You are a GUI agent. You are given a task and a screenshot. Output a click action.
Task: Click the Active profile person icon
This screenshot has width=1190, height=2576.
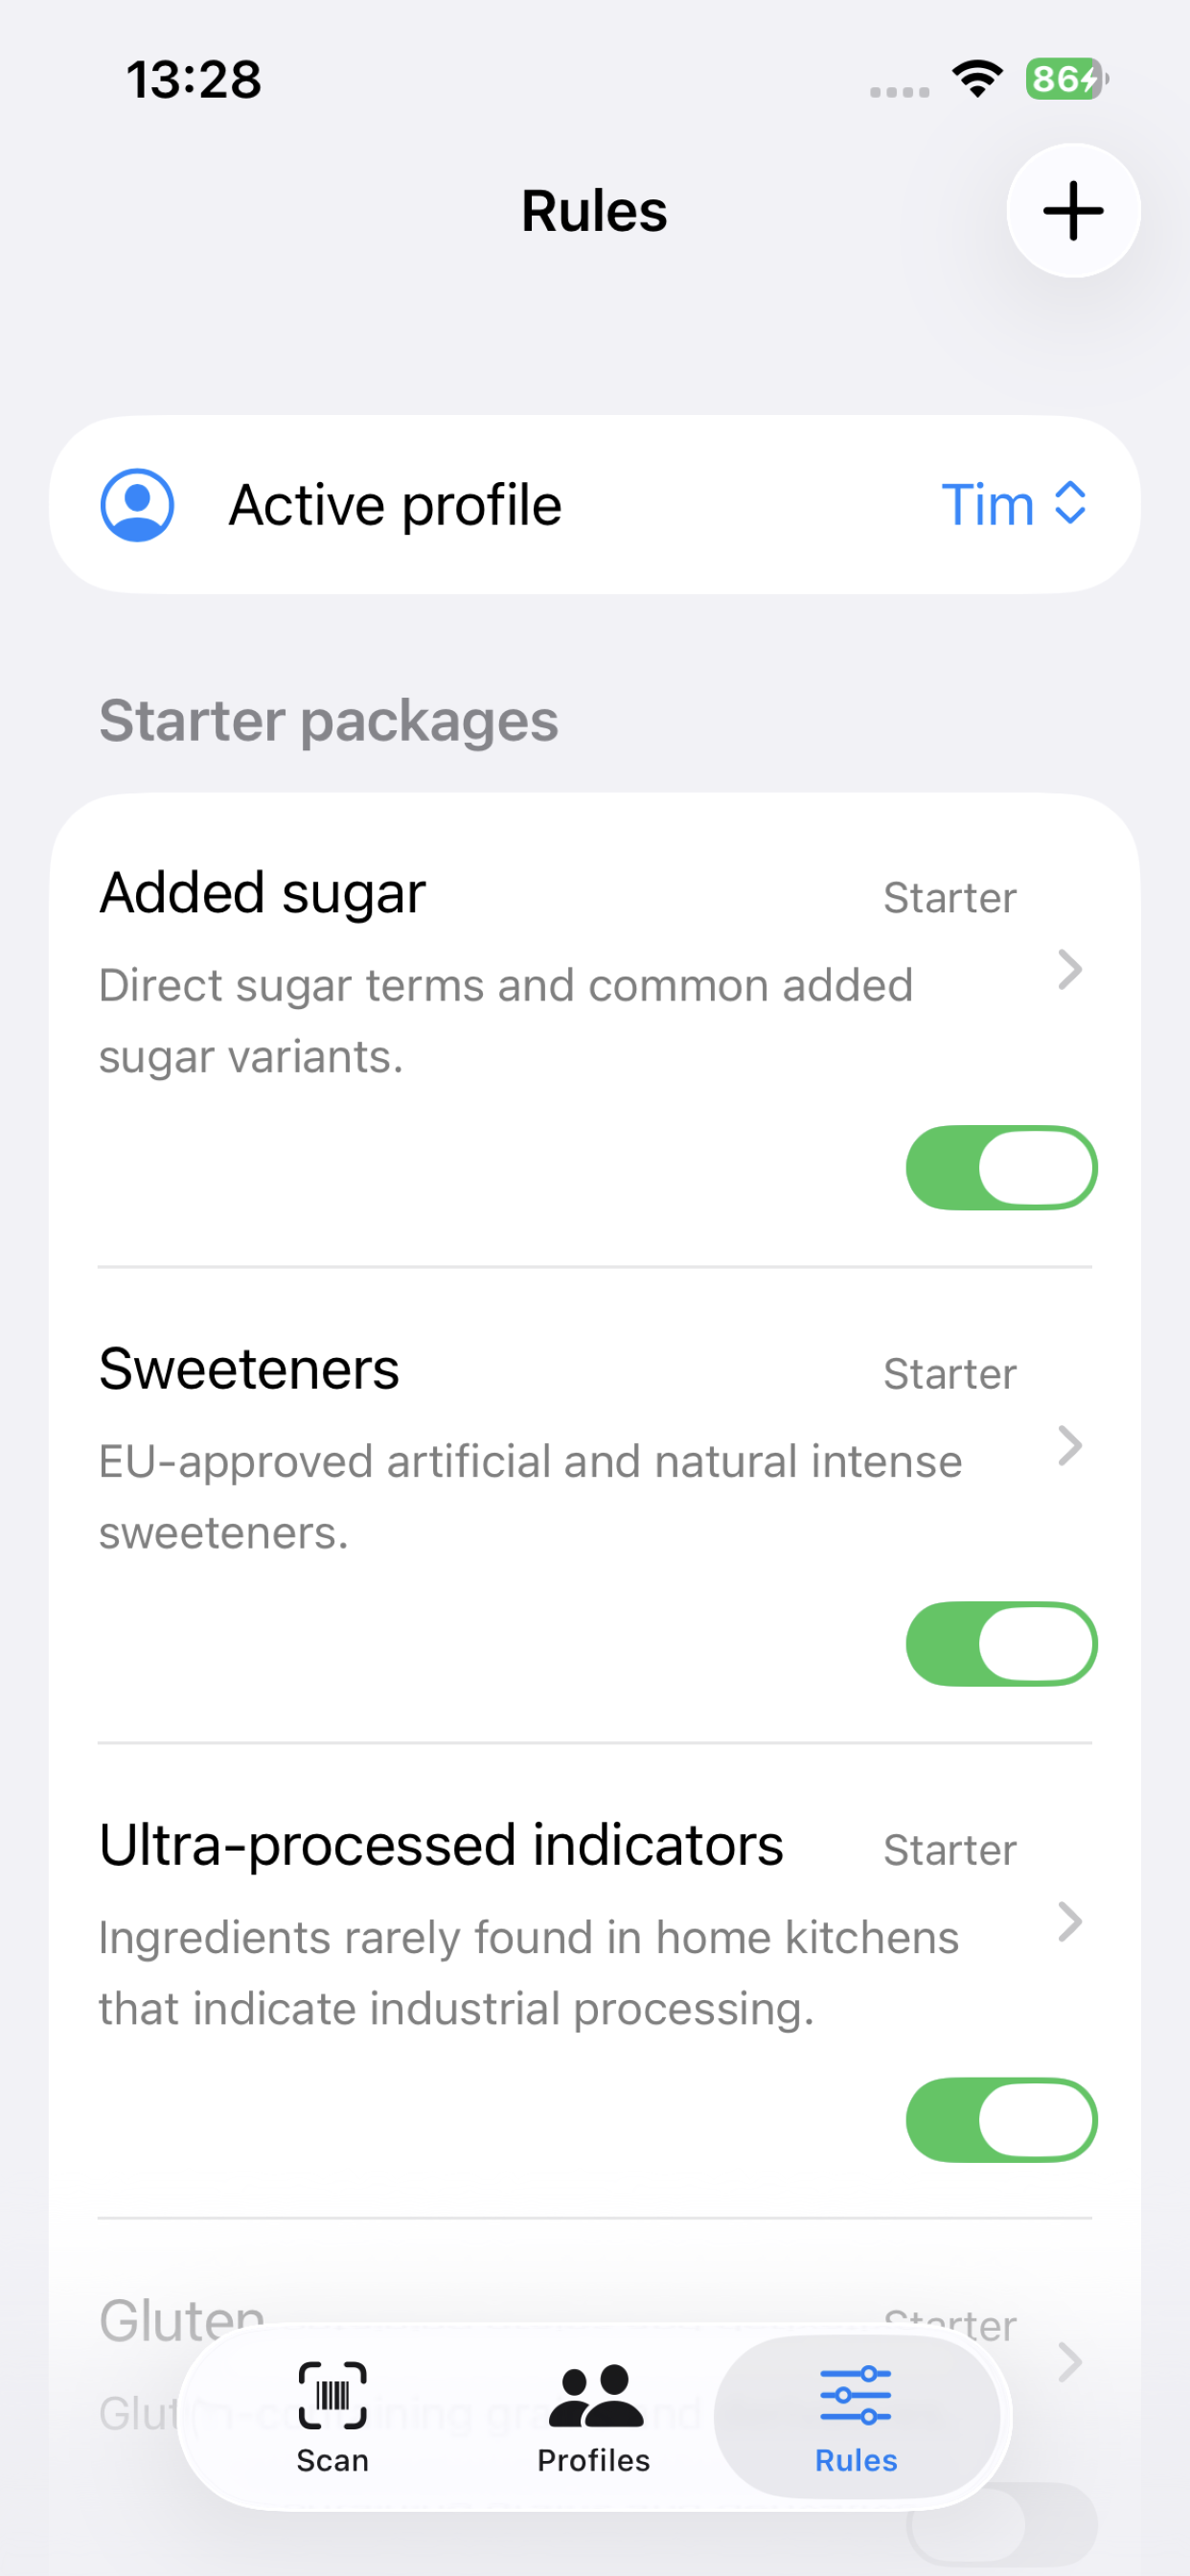pos(137,505)
